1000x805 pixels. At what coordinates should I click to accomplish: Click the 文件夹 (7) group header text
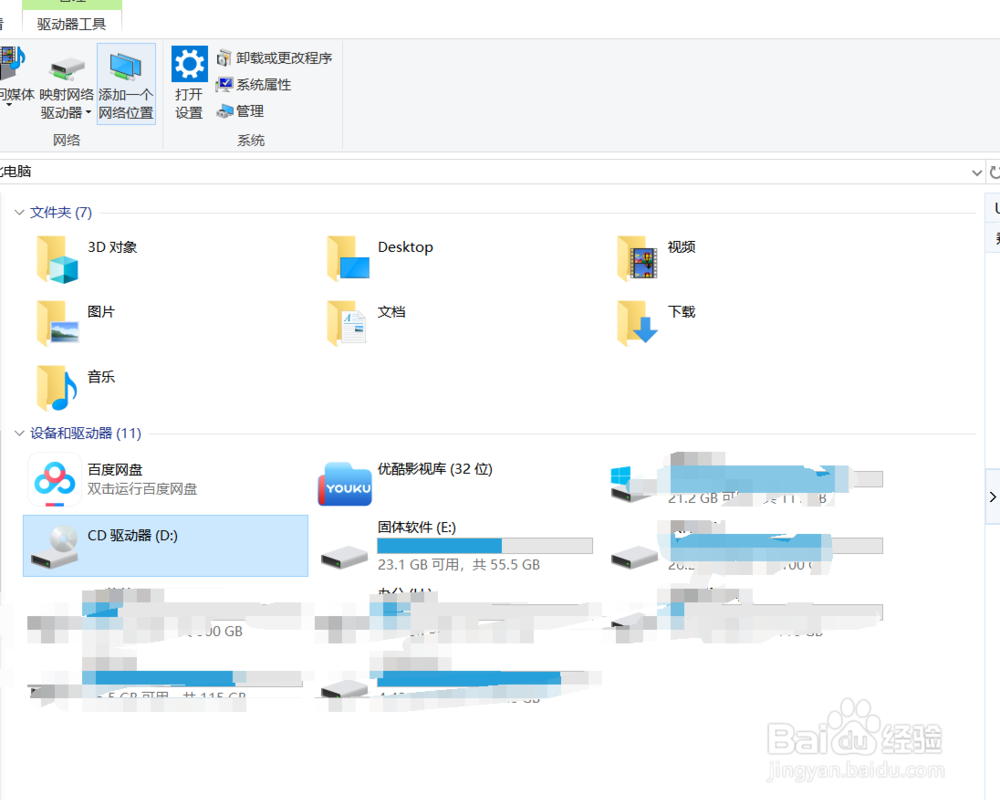[x=61, y=212]
